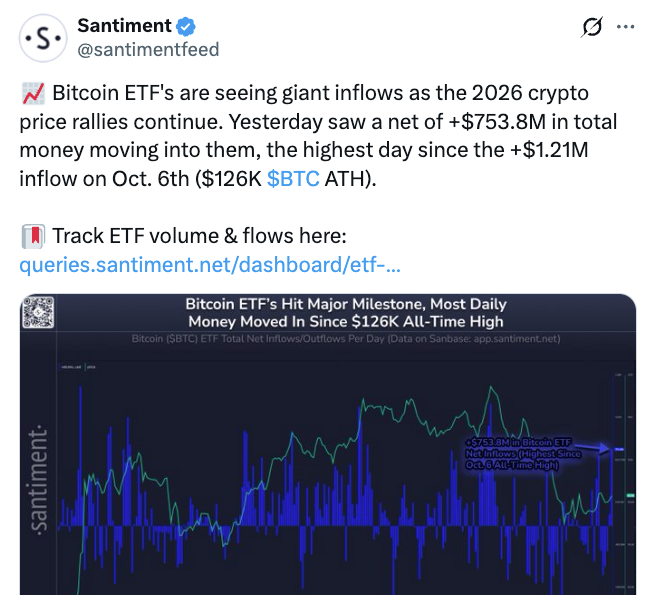The image size is (654, 595).
Task: Click the rising chart emoji in tweet
Action: 33,93
